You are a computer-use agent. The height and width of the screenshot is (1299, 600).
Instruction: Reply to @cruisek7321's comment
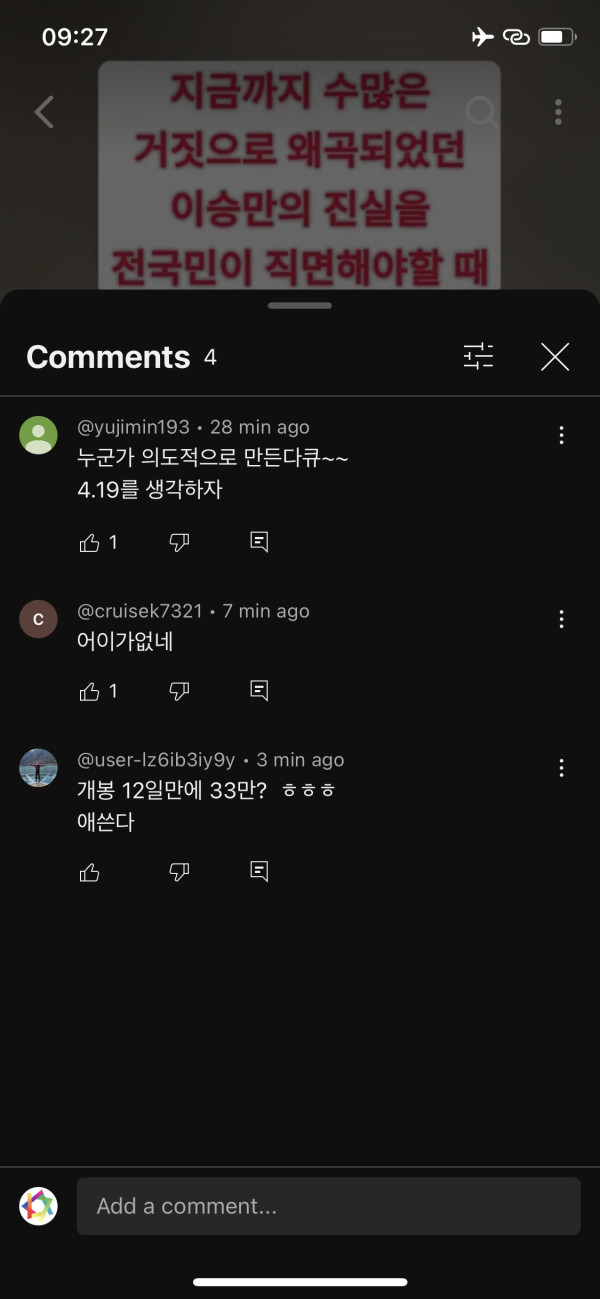click(259, 691)
